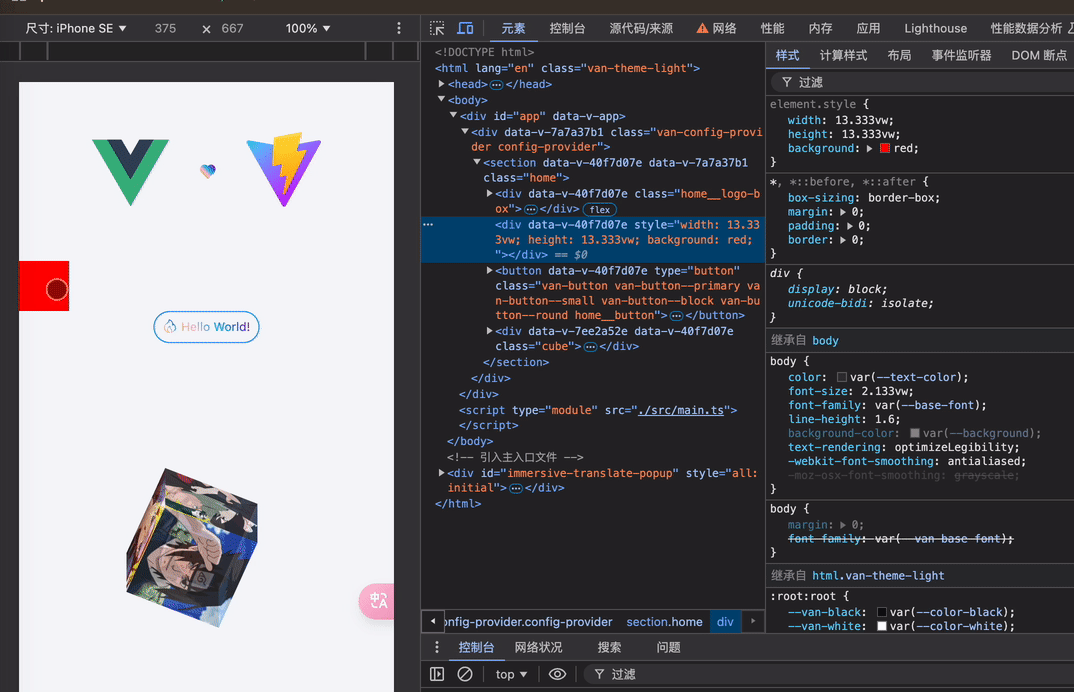Select the 样式 styles sub-tab

[x=787, y=55]
